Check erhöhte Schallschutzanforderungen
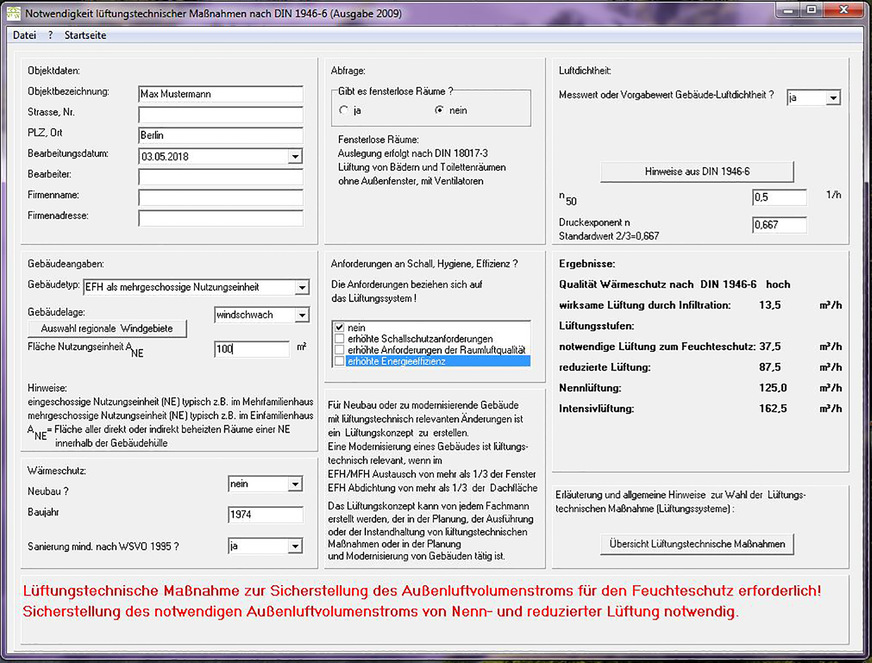The height and width of the screenshot is (663, 872). tap(338, 338)
